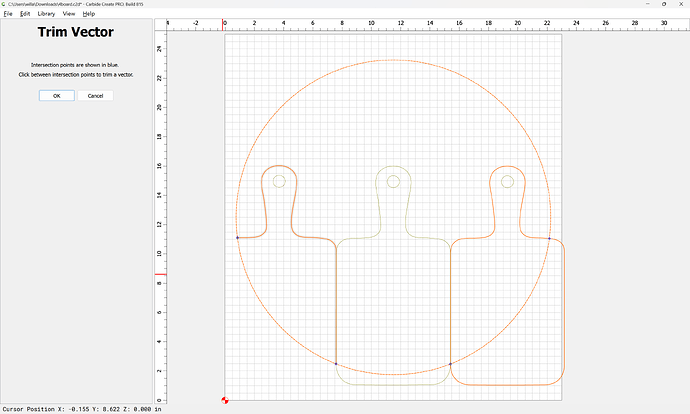Click the Carbide Create app icon in title bar
The height and width of the screenshot is (414, 690).
[4, 4]
